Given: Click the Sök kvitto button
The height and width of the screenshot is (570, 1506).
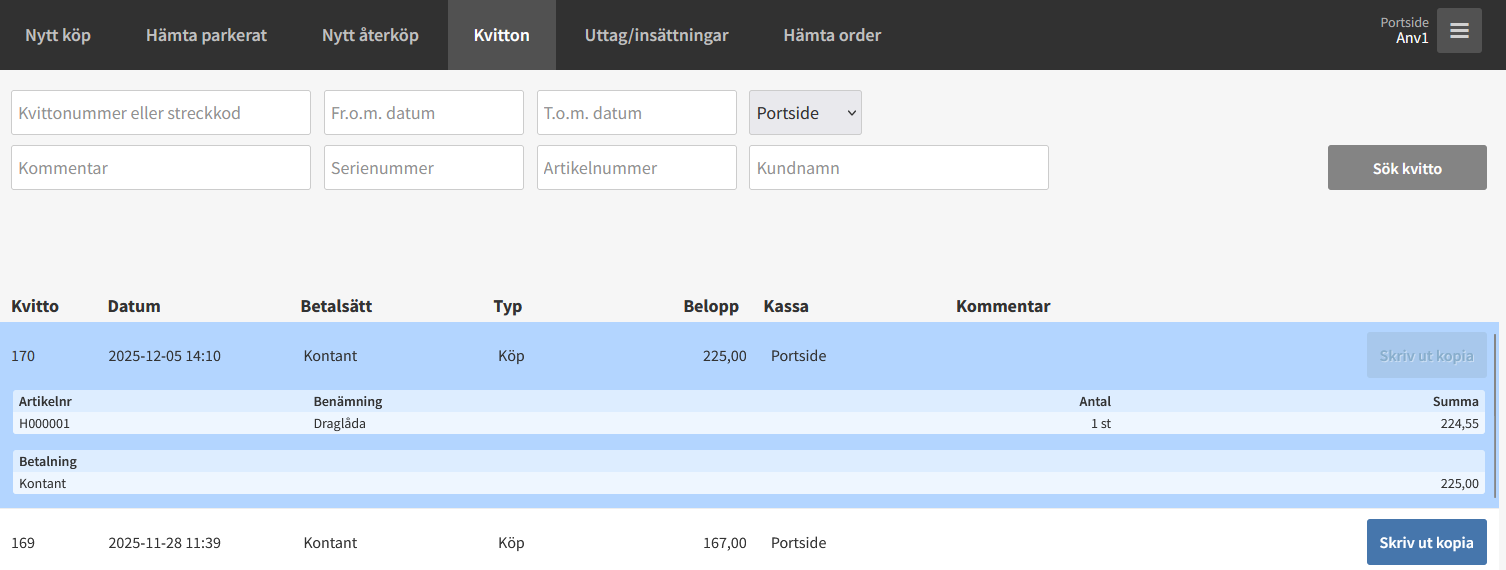Looking at the screenshot, I should (1407, 168).
